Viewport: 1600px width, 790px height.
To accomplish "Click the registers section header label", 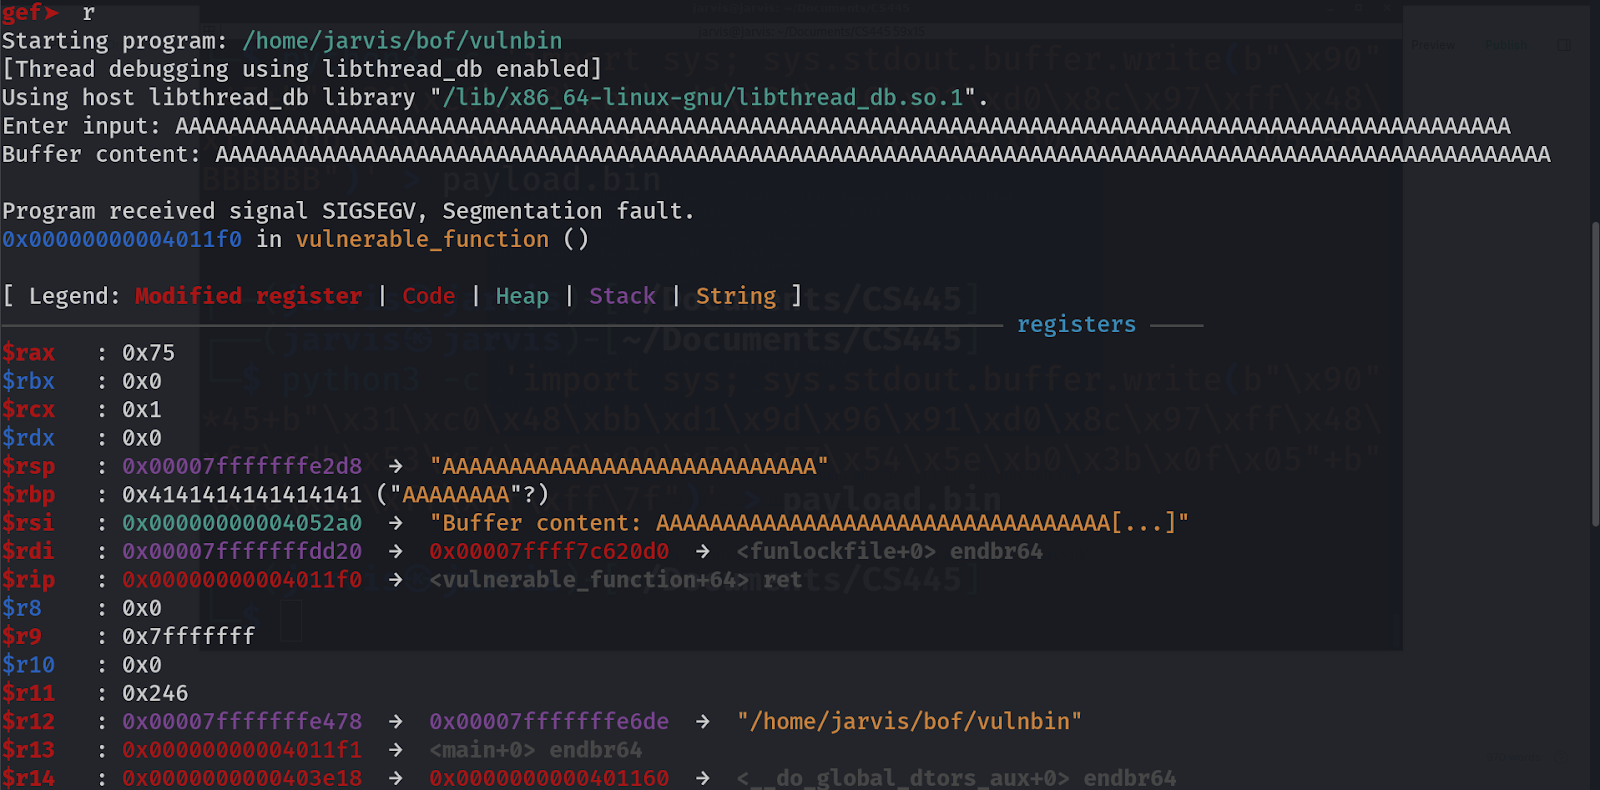I will (1076, 325).
